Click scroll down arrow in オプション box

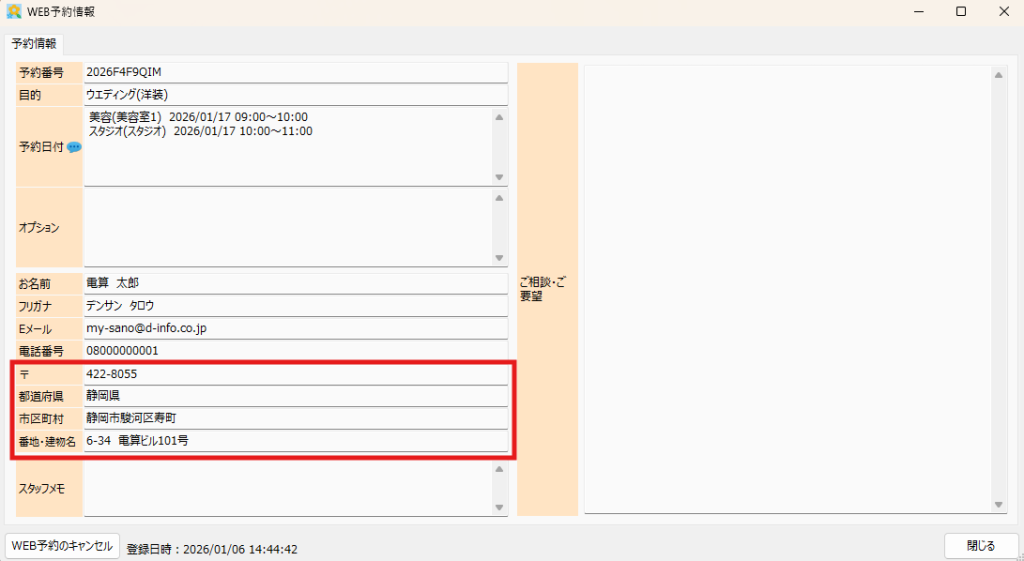pyautogui.click(x=499, y=258)
